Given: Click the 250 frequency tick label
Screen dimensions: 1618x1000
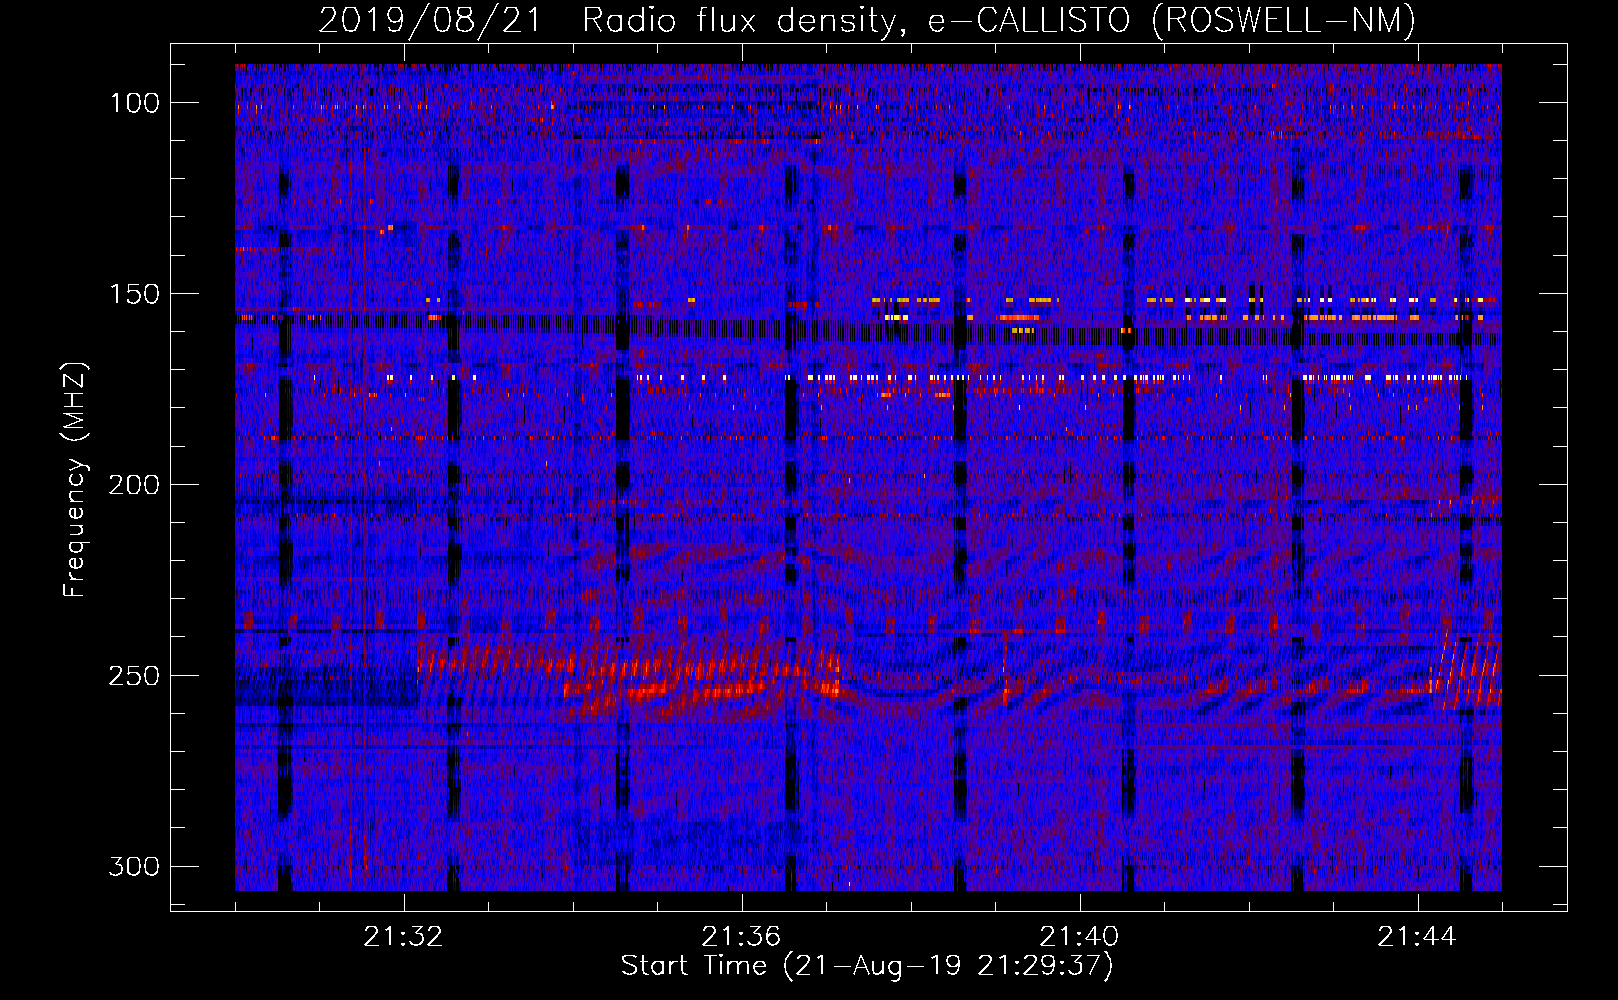Looking at the screenshot, I should coord(135,676).
